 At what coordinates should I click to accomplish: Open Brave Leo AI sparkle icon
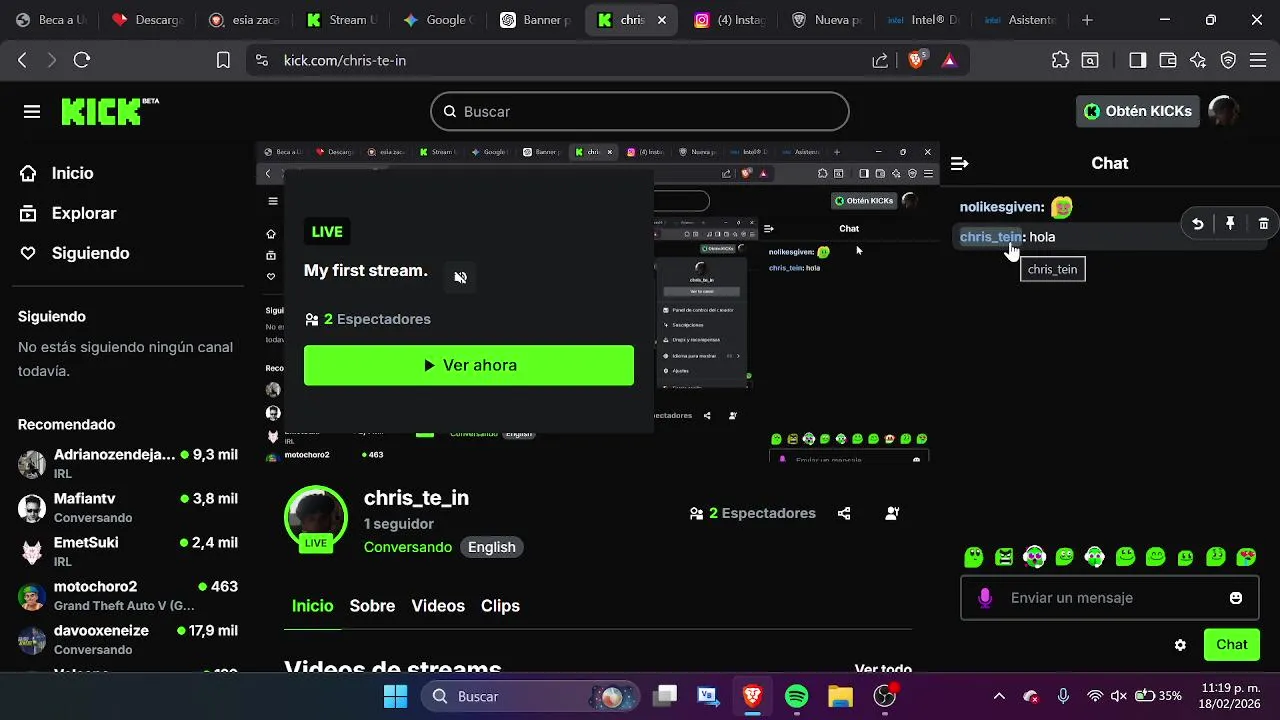[1198, 60]
